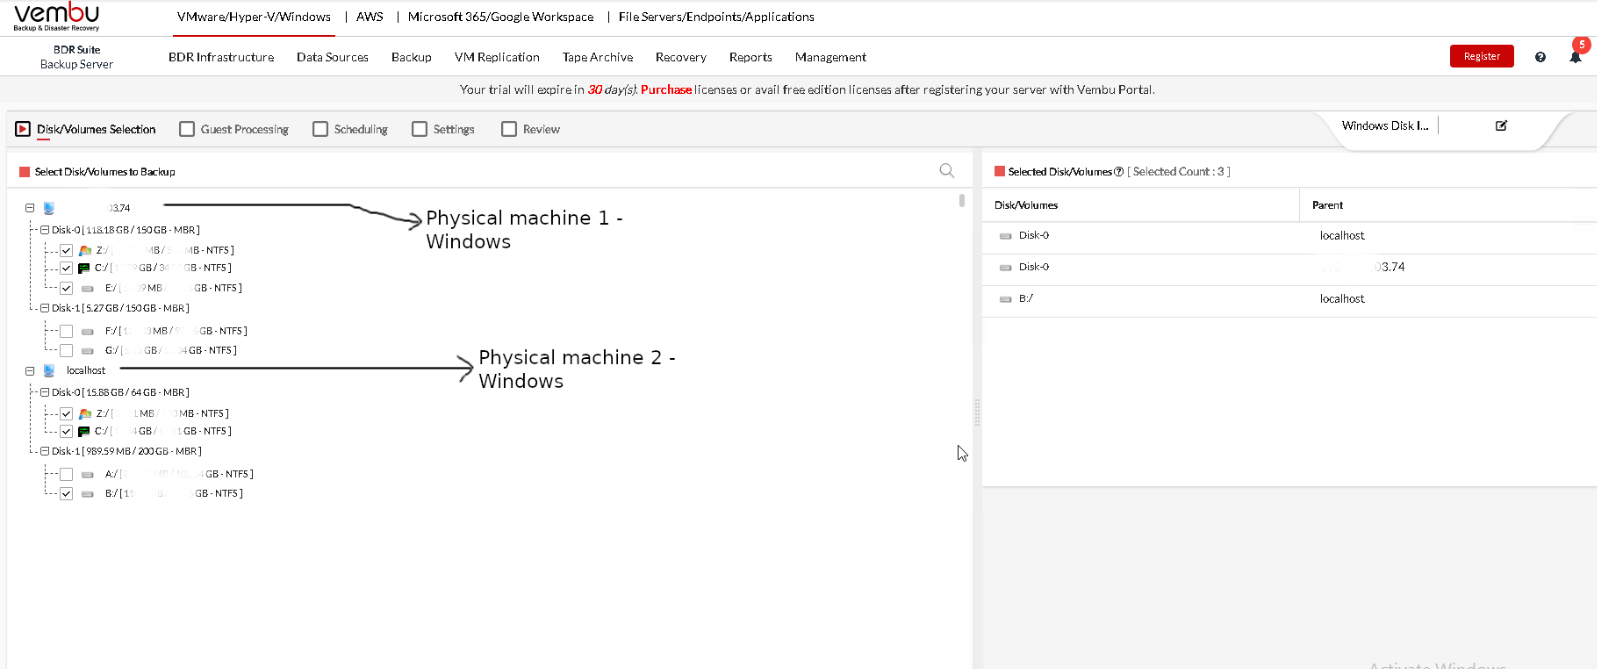The image size is (1597, 669).
Task: Click Windows icon of Z:/ under 15.88 GB disk
Action: point(85,413)
